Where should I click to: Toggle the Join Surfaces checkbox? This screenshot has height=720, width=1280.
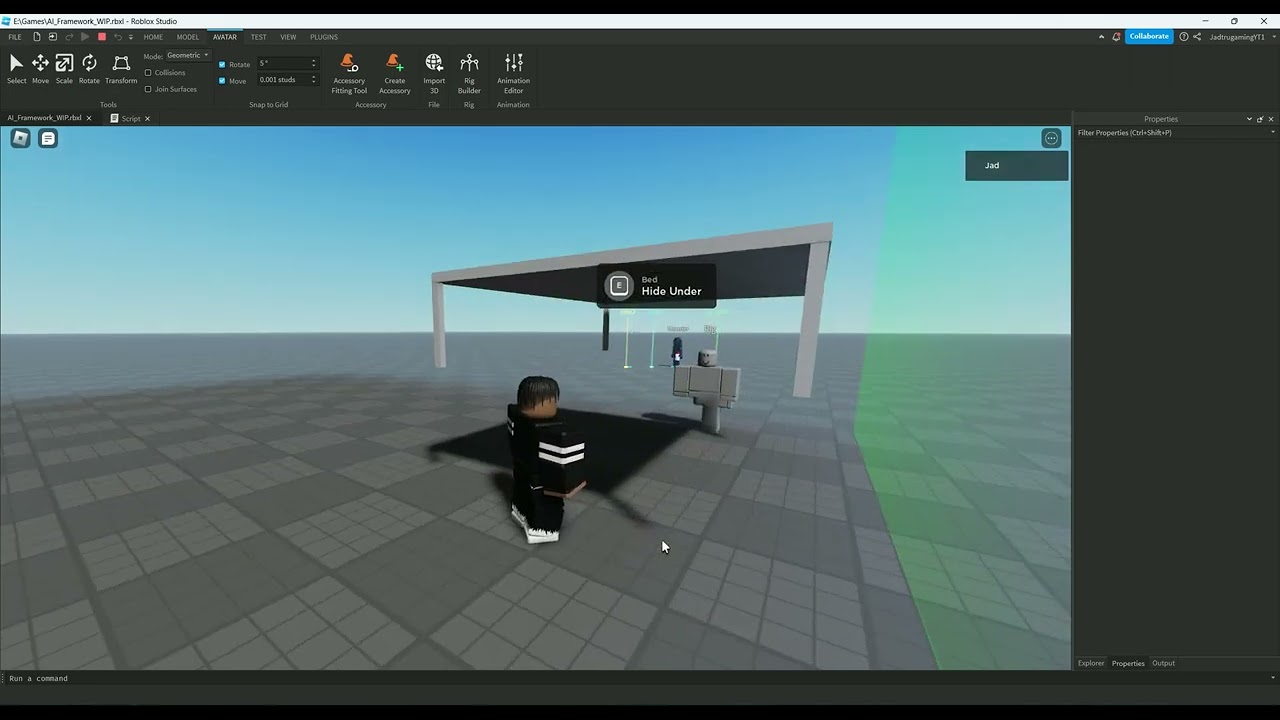coord(148,89)
